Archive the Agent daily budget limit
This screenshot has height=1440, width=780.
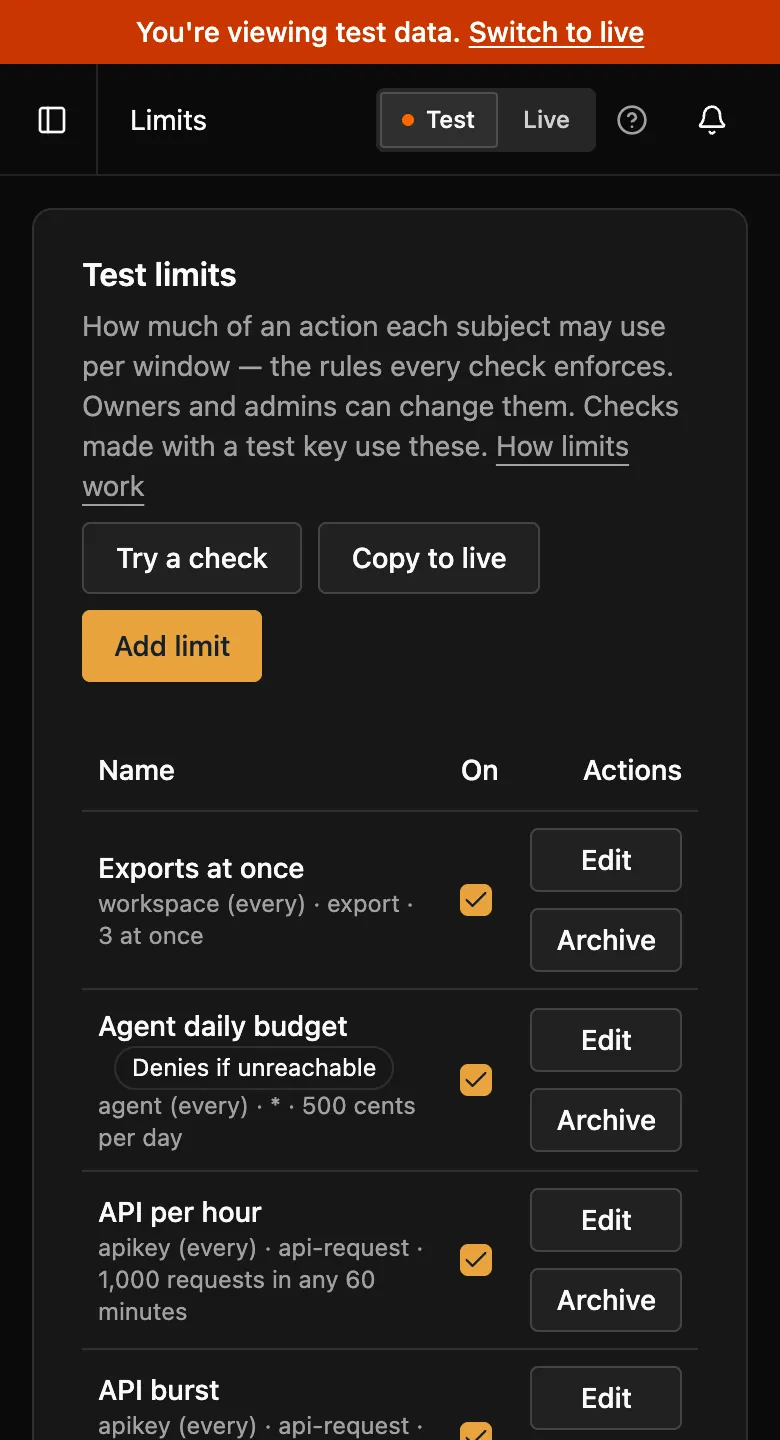click(x=606, y=1120)
